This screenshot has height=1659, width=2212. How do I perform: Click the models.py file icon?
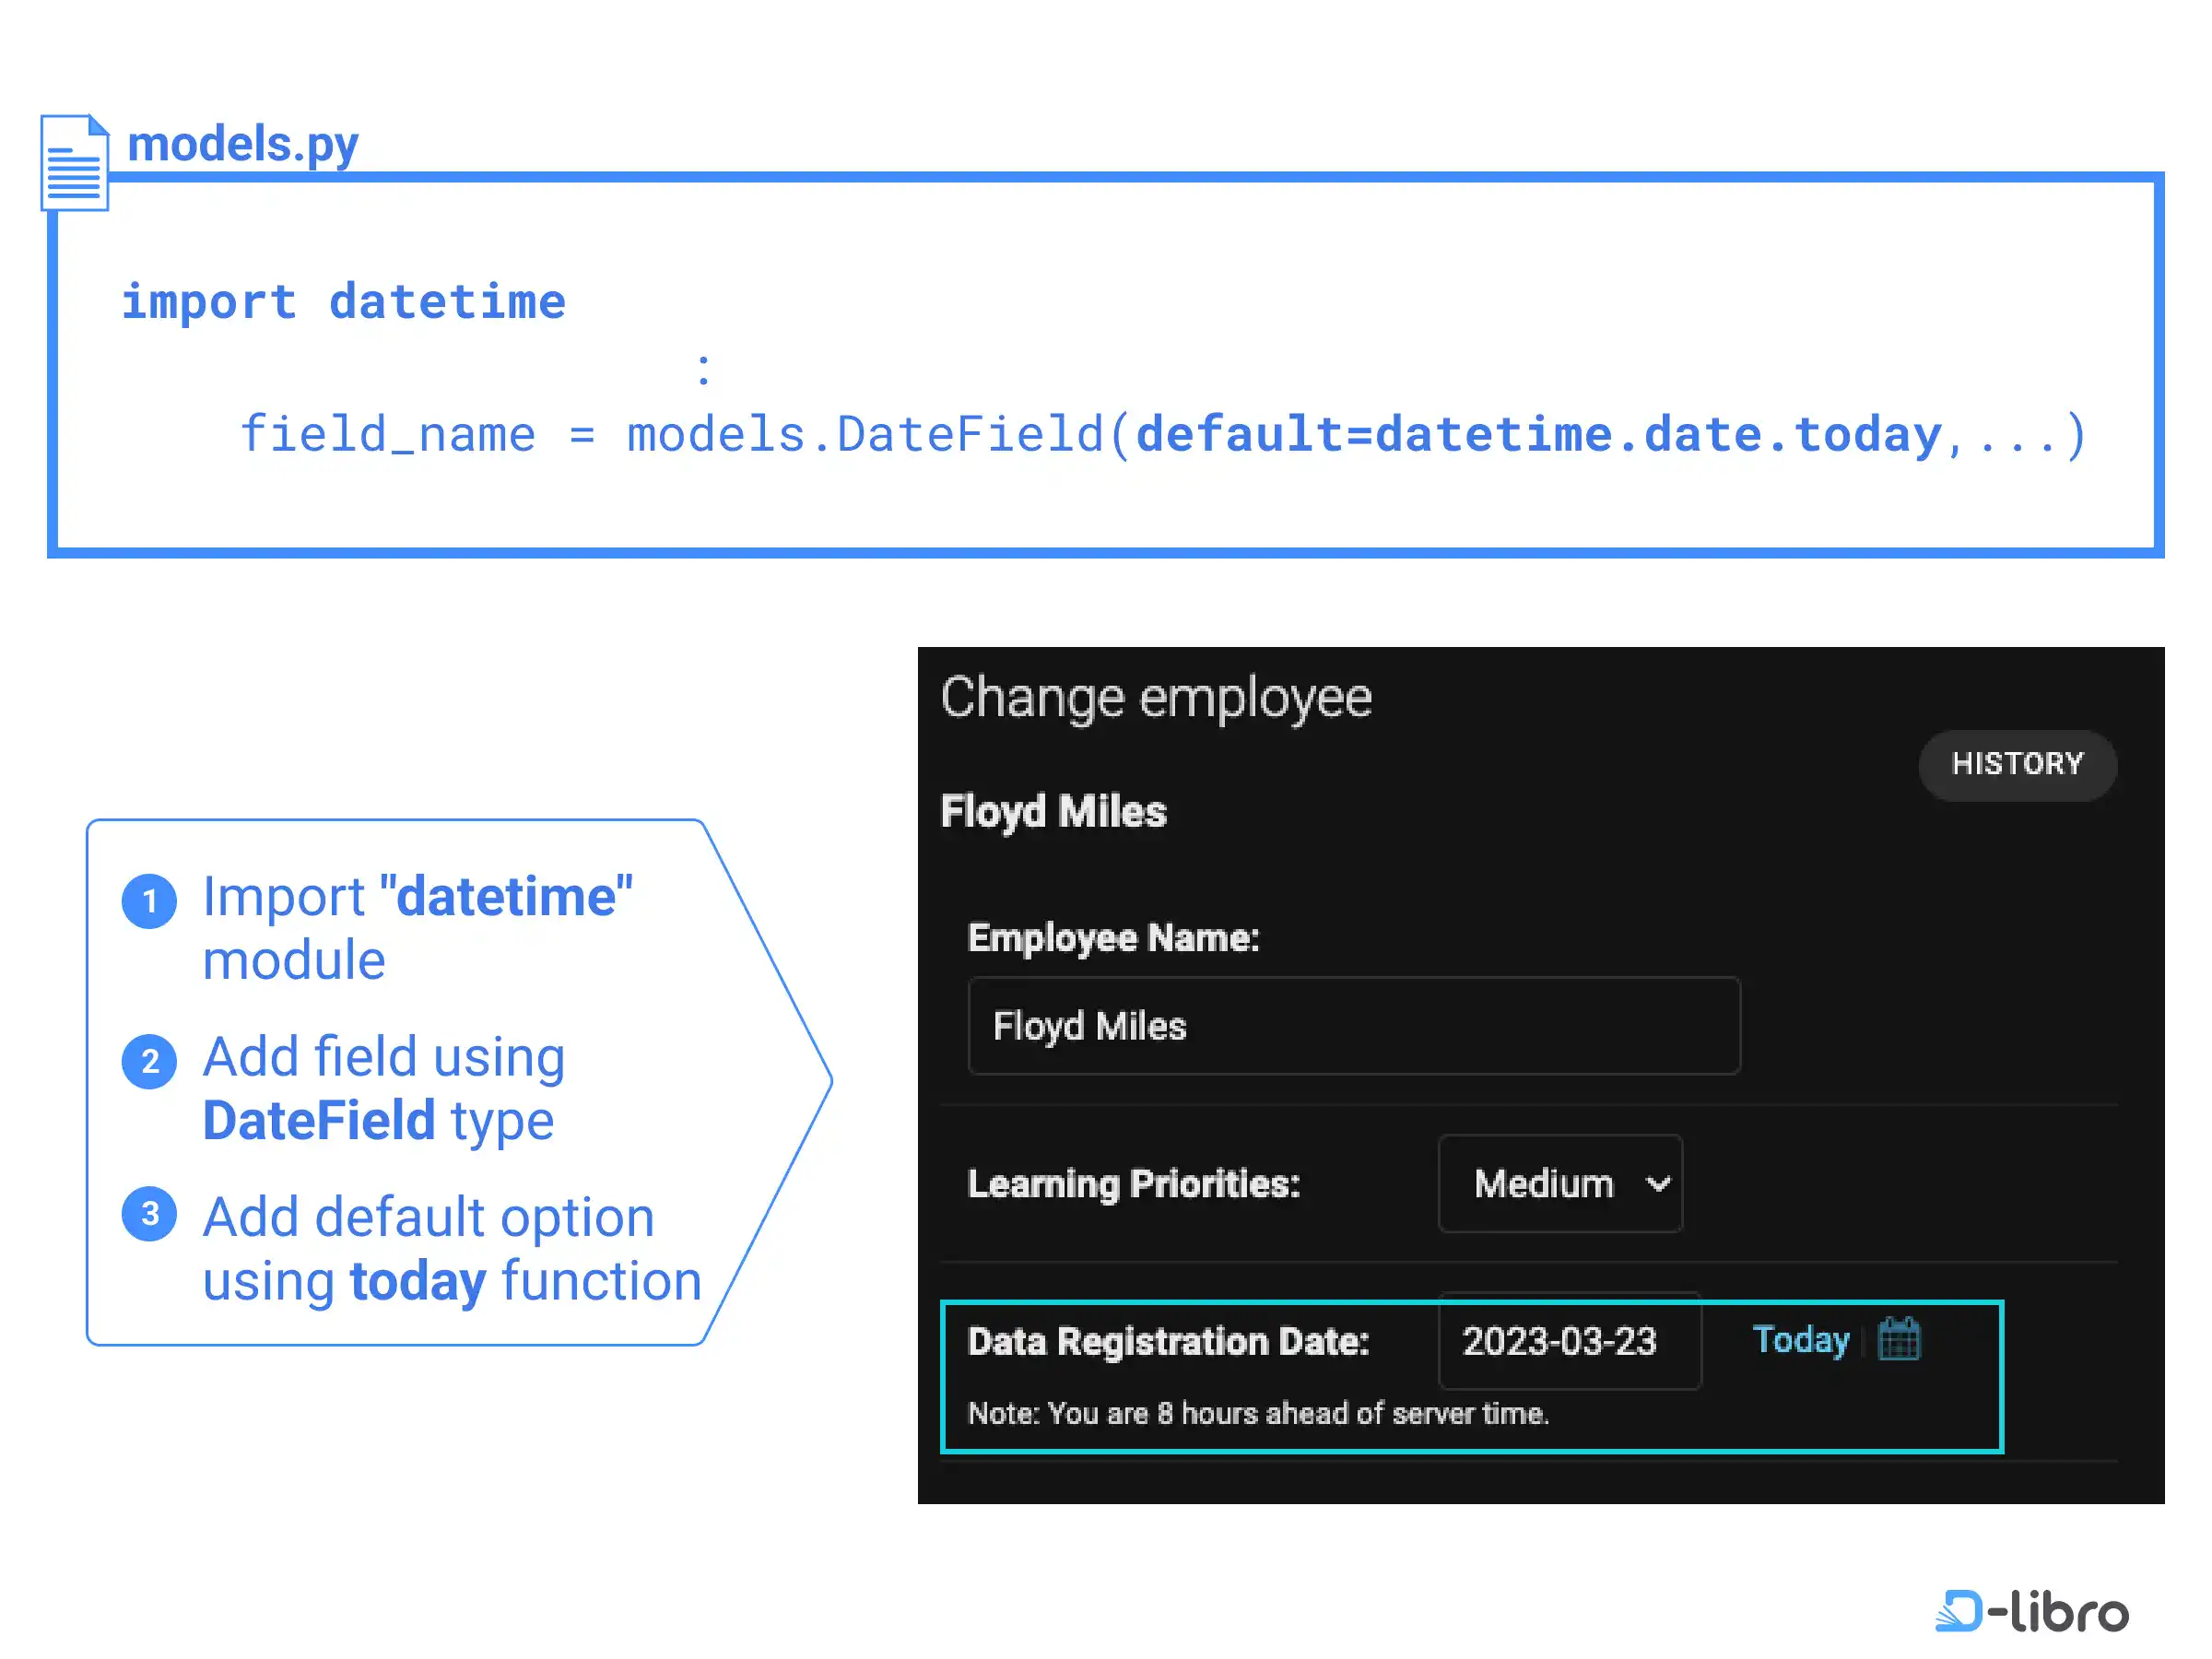(75, 164)
